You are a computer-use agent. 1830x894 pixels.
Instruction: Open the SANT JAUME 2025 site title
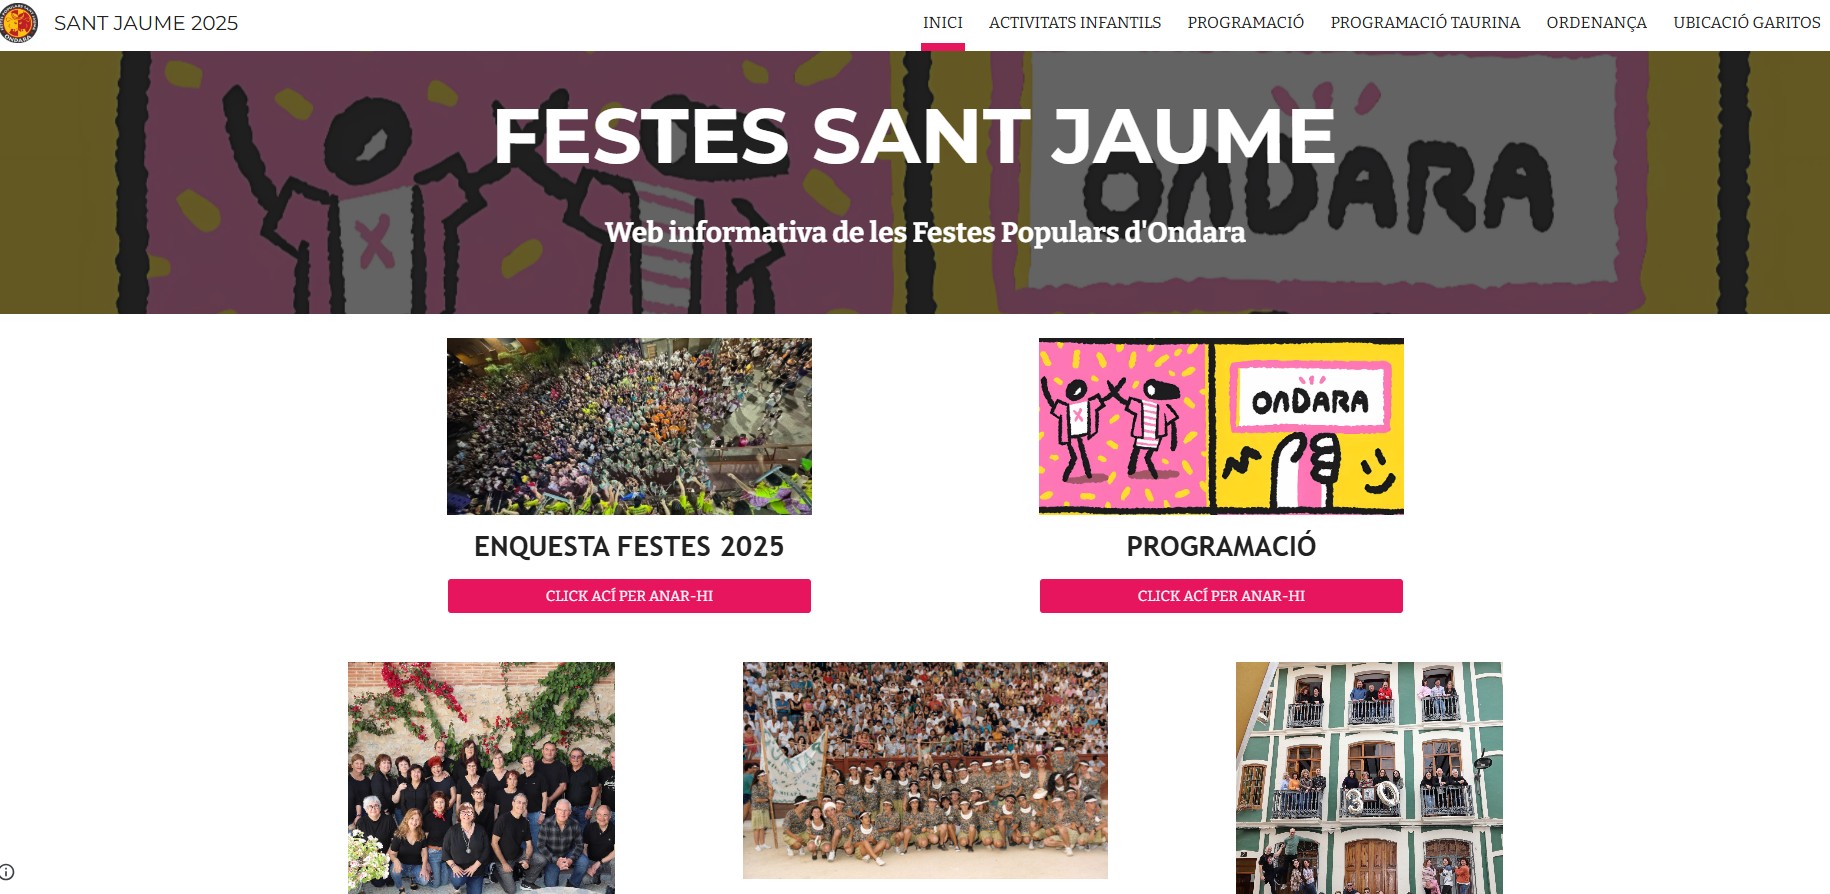point(146,23)
